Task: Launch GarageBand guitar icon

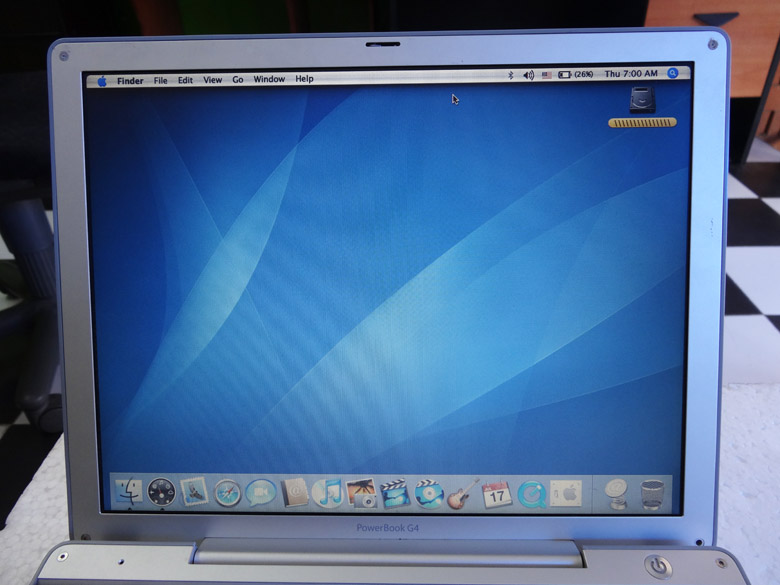Action: pyautogui.click(x=463, y=494)
